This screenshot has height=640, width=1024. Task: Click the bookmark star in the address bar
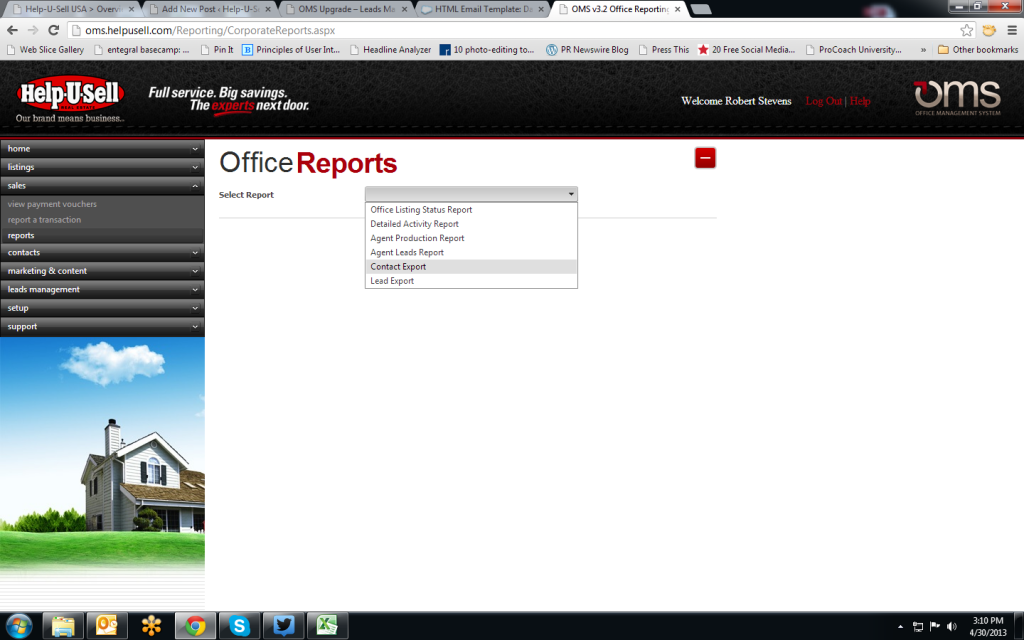tap(966, 31)
